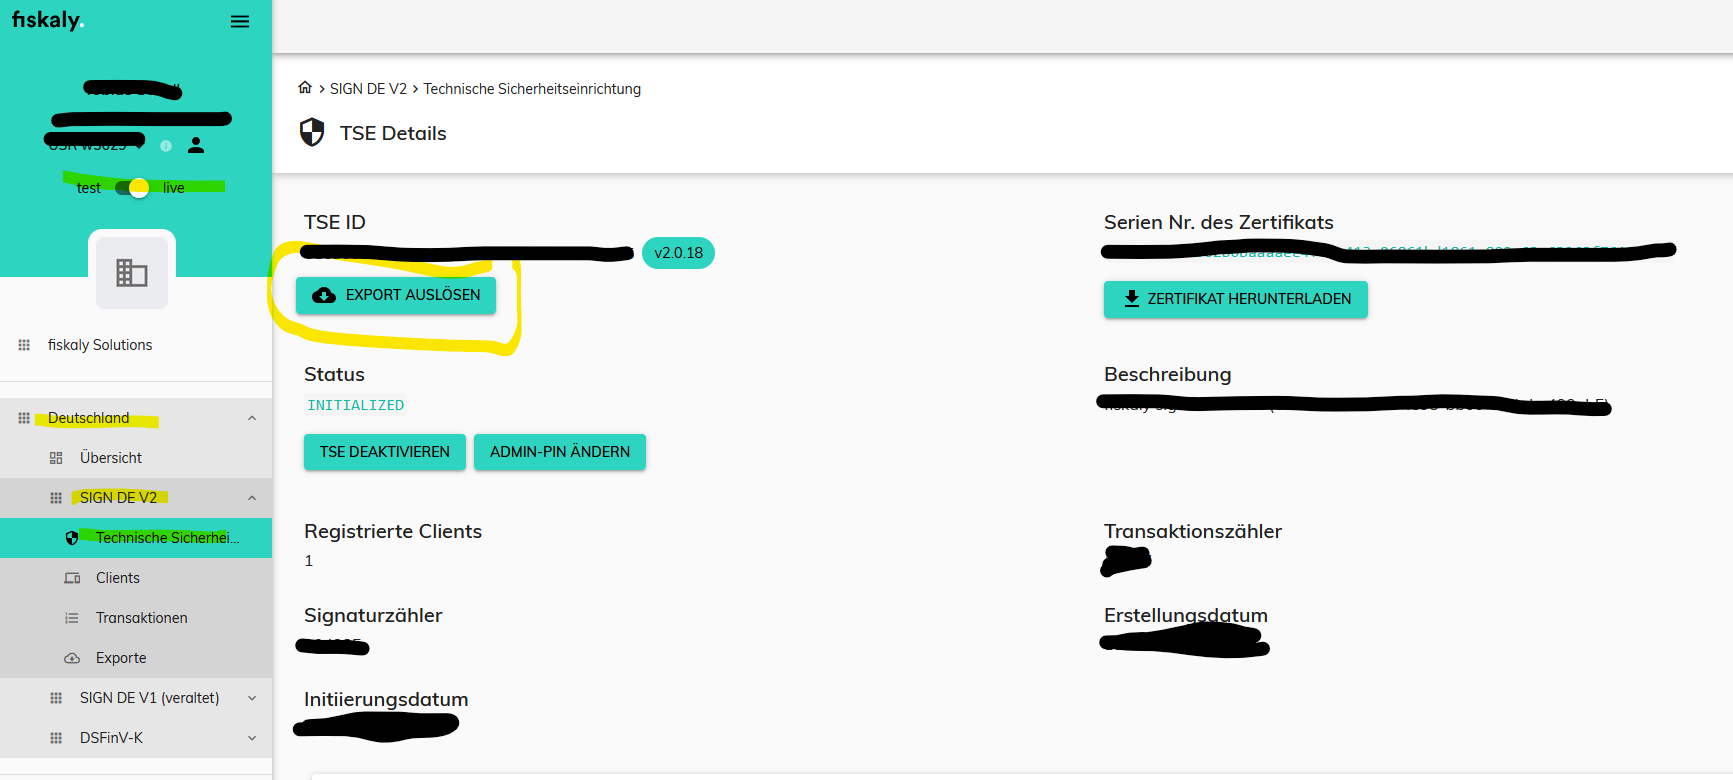Click the home breadcrumb icon
The height and width of the screenshot is (780, 1733).
[x=305, y=88]
